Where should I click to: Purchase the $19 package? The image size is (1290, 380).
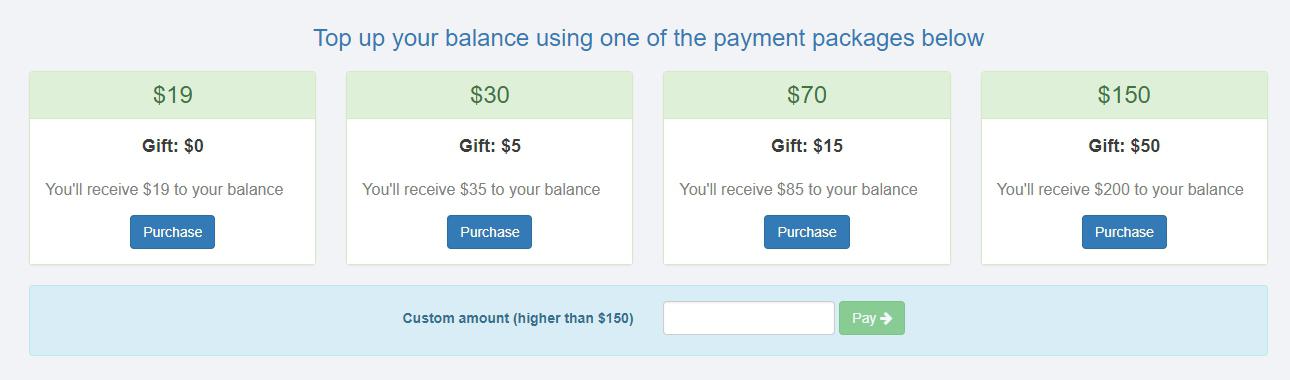click(x=172, y=232)
